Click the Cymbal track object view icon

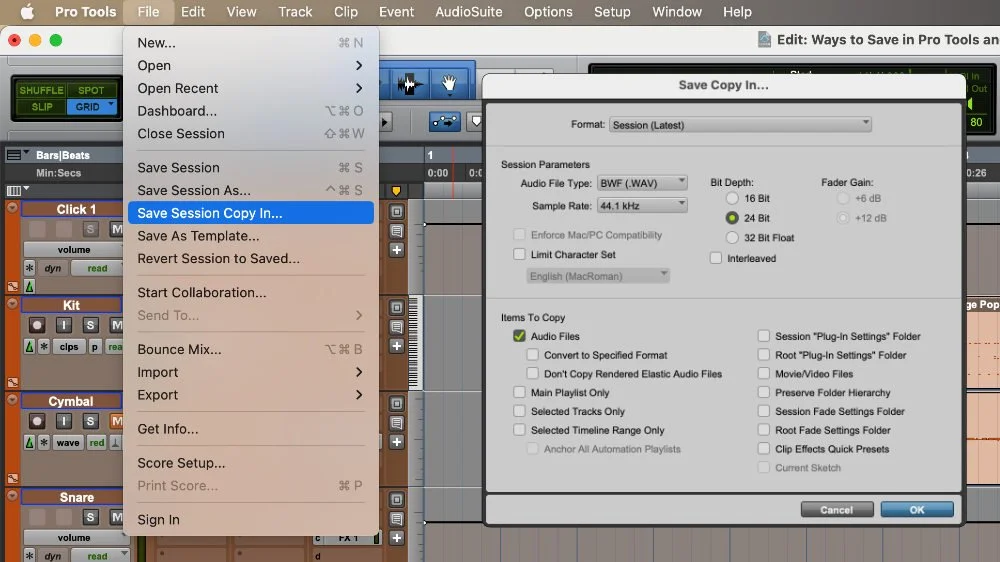click(x=397, y=404)
